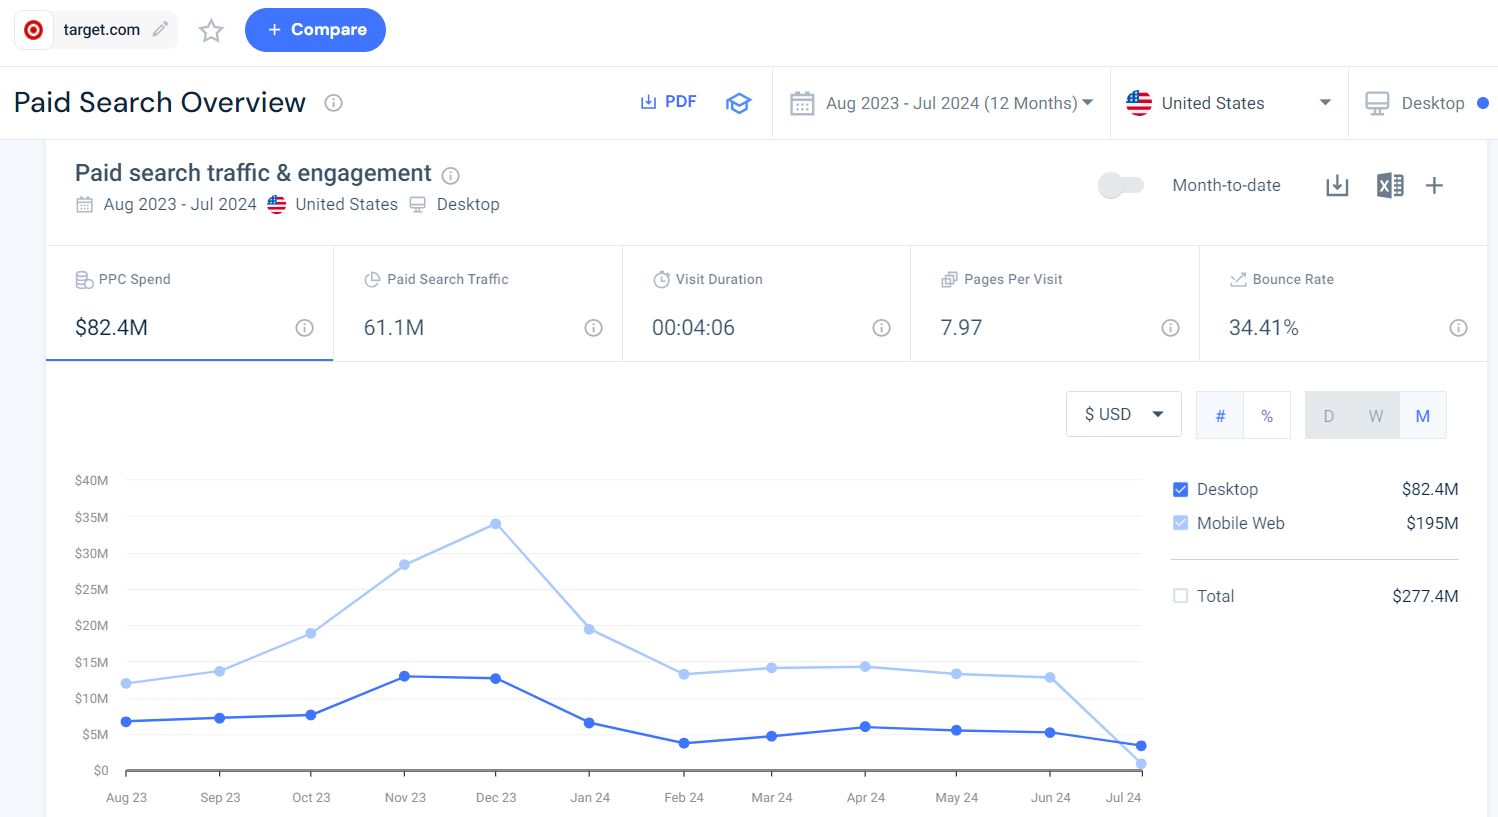Screen dimensions: 1498x817
Task: Open the $ USD currency dropdown
Action: click(x=1124, y=414)
